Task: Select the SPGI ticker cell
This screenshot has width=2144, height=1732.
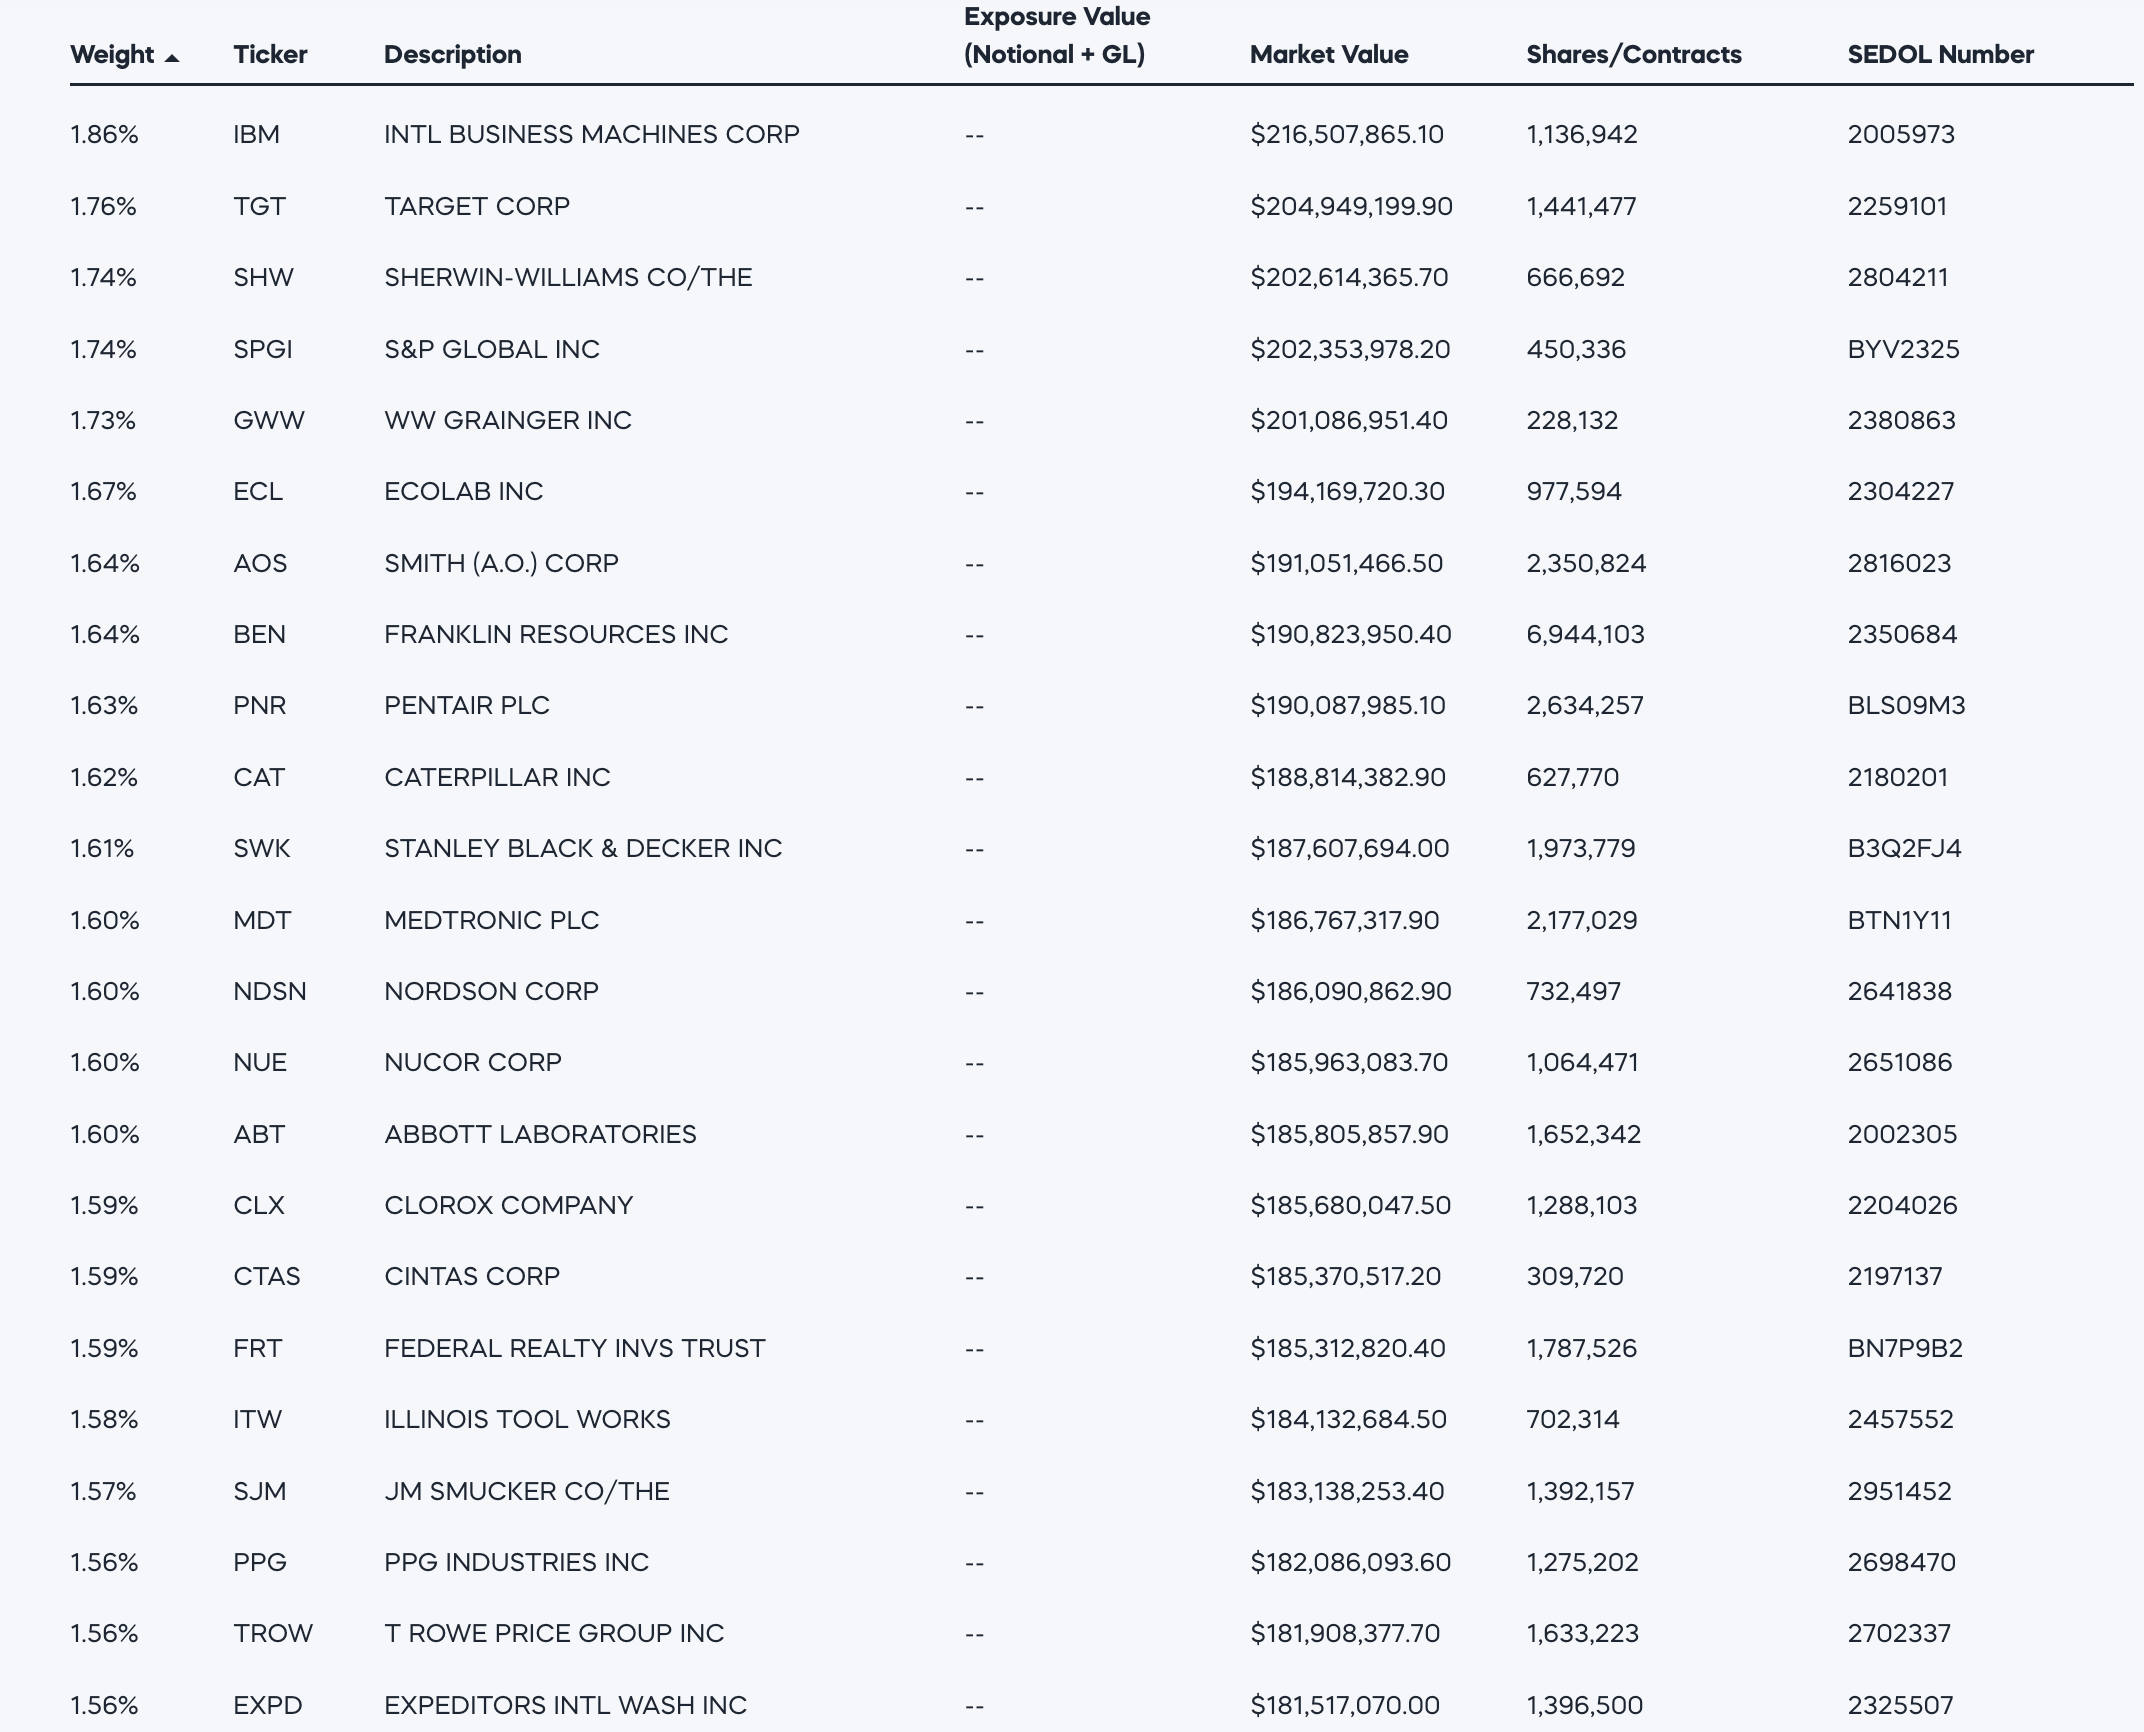Action: coord(263,349)
